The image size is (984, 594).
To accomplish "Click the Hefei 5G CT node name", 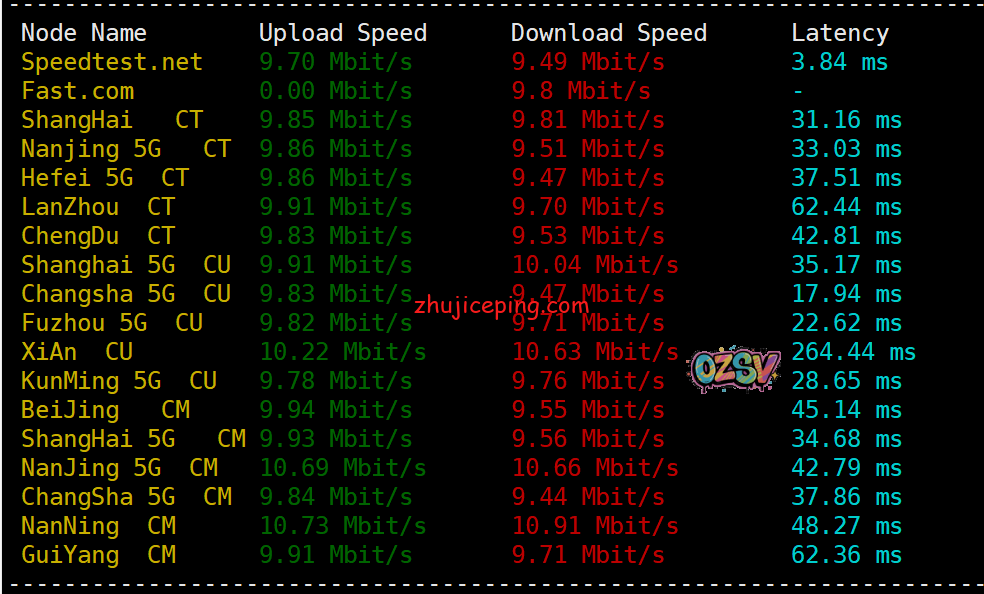I will (x=105, y=178).
